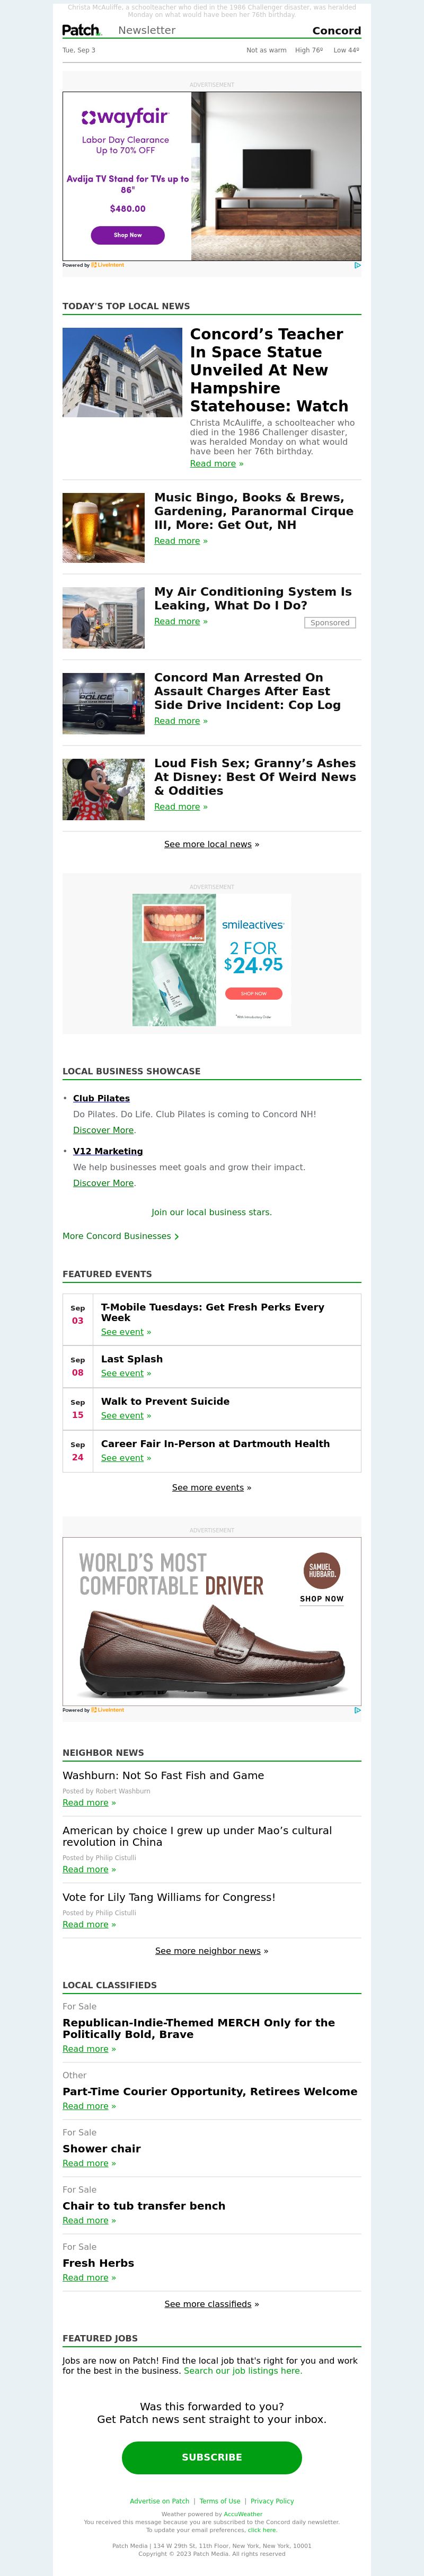Open Club Pilates business link
This screenshot has width=424, height=2576.
101,1098
